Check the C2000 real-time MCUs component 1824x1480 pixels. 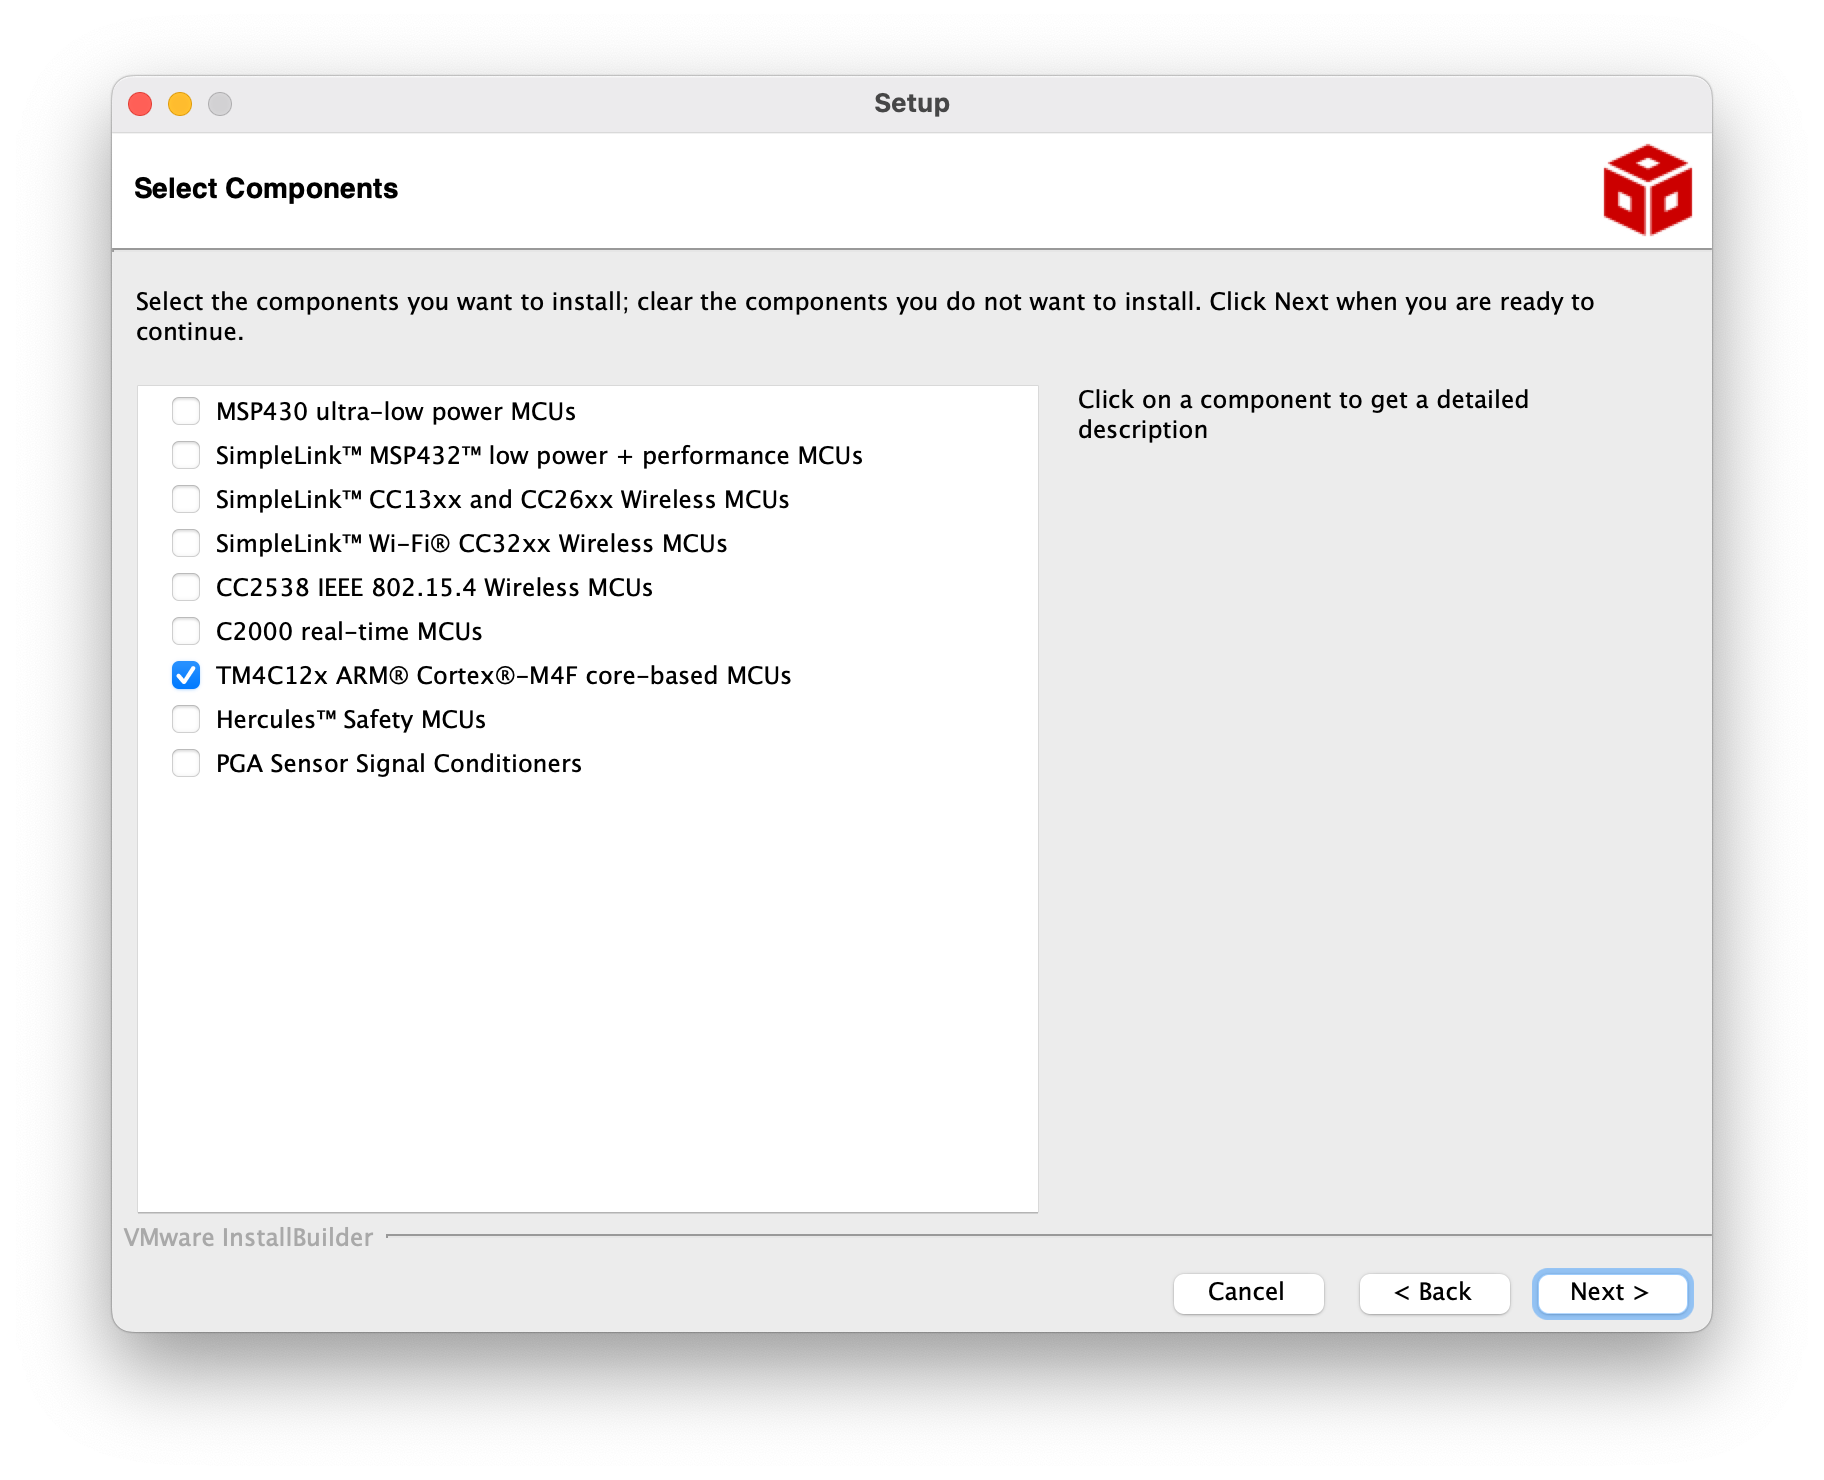[186, 631]
